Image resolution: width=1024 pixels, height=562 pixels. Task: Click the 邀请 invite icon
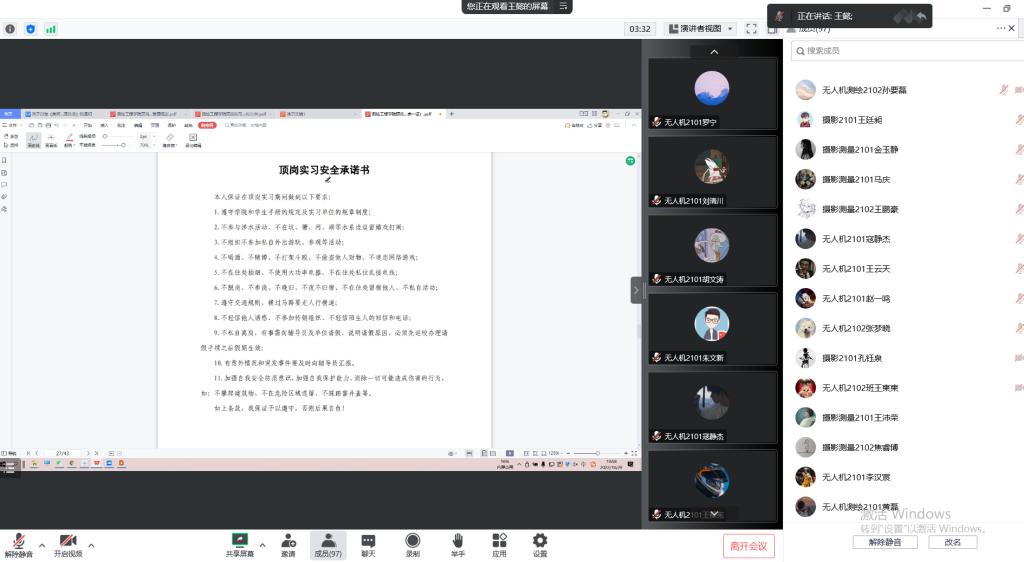288,544
